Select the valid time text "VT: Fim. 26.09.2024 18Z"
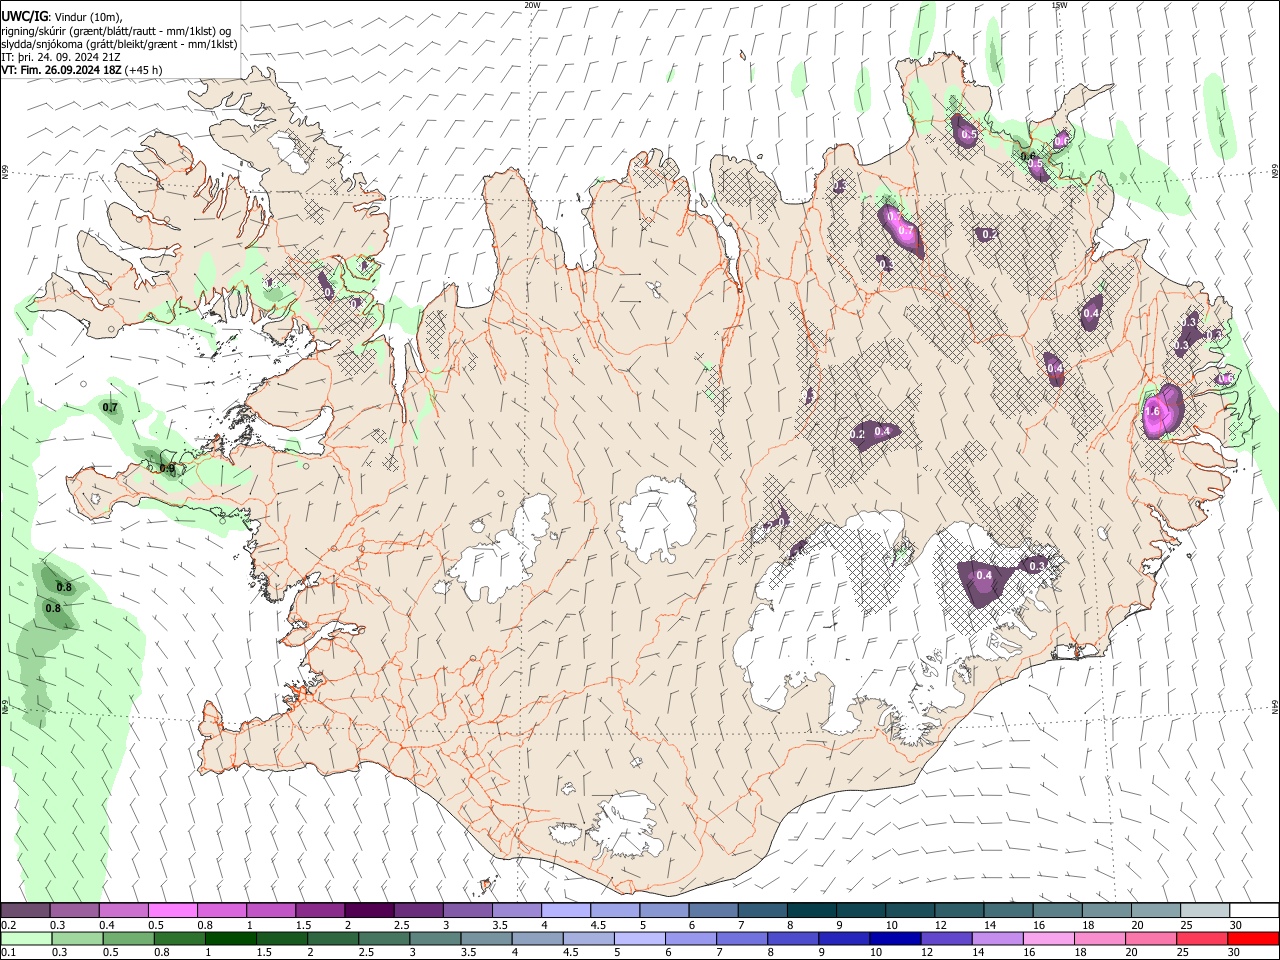 pos(61,70)
